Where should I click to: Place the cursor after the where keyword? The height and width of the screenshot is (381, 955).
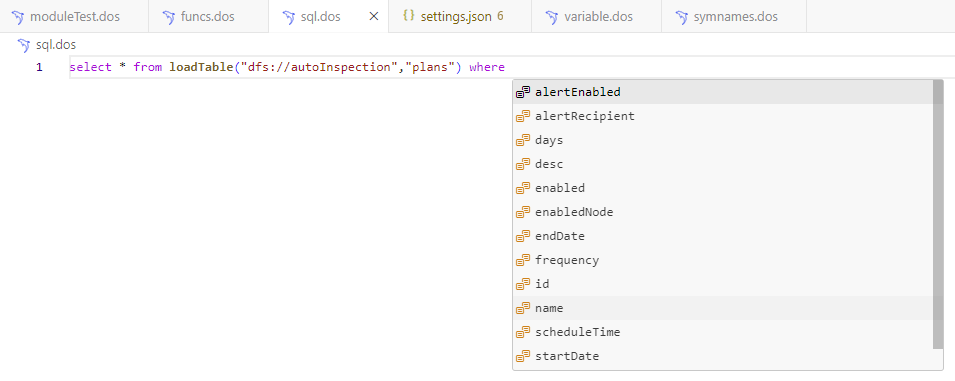point(506,67)
